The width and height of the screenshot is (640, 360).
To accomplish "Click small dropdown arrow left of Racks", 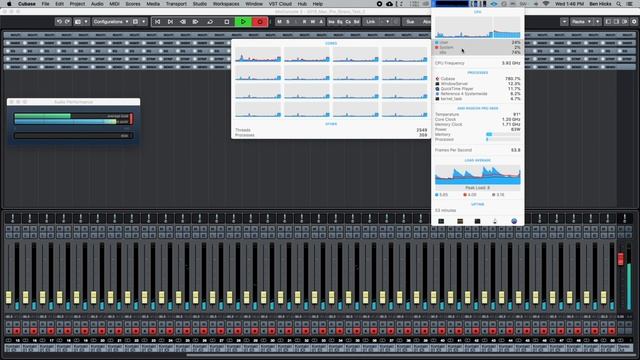I will [564, 22].
